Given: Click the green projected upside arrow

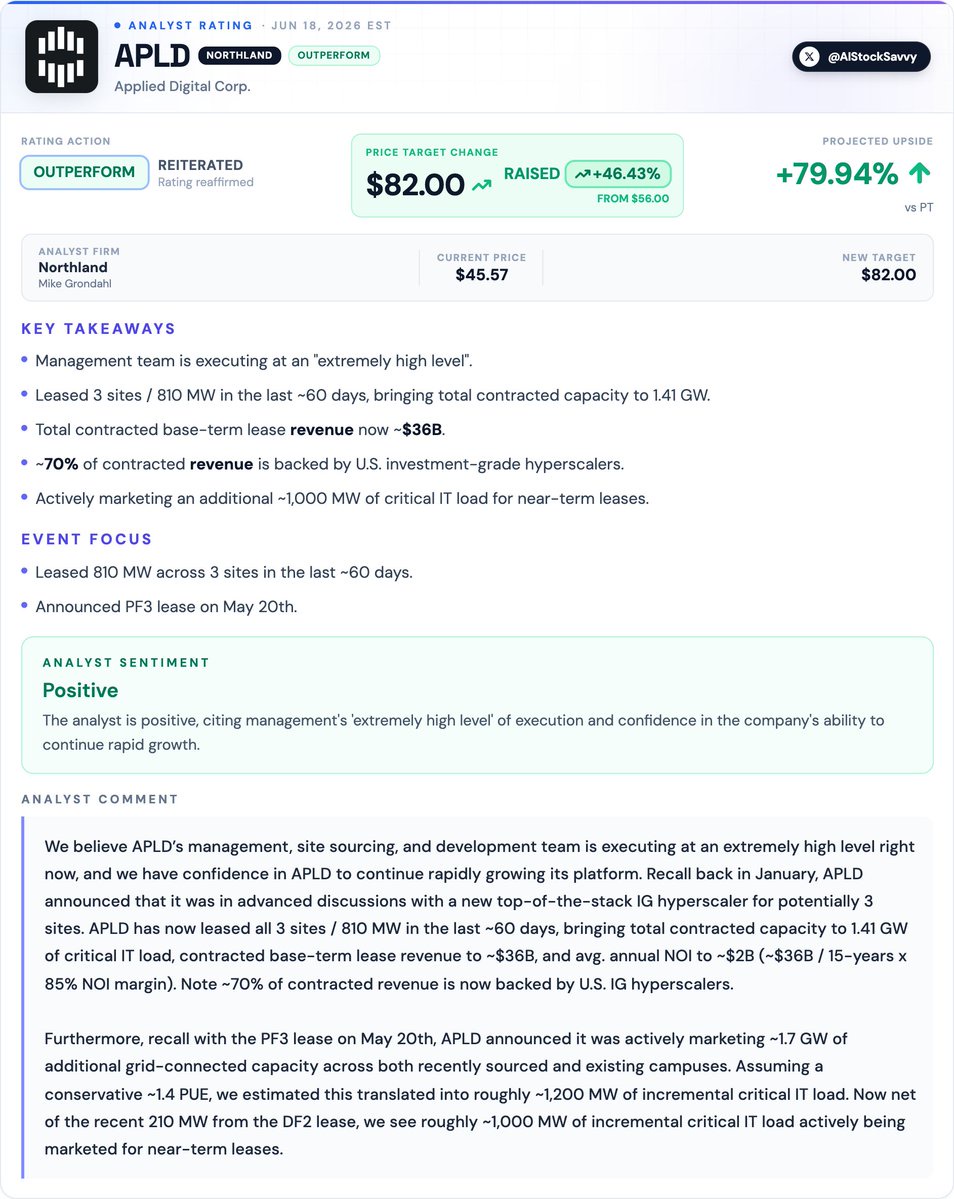Looking at the screenshot, I should point(920,173).
